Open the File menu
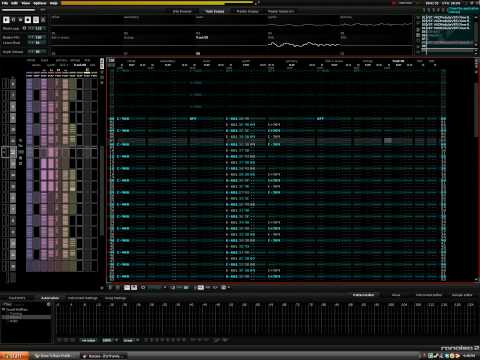Image resolution: width=480 pixels, height=360 pixels. tap(5, 3)
